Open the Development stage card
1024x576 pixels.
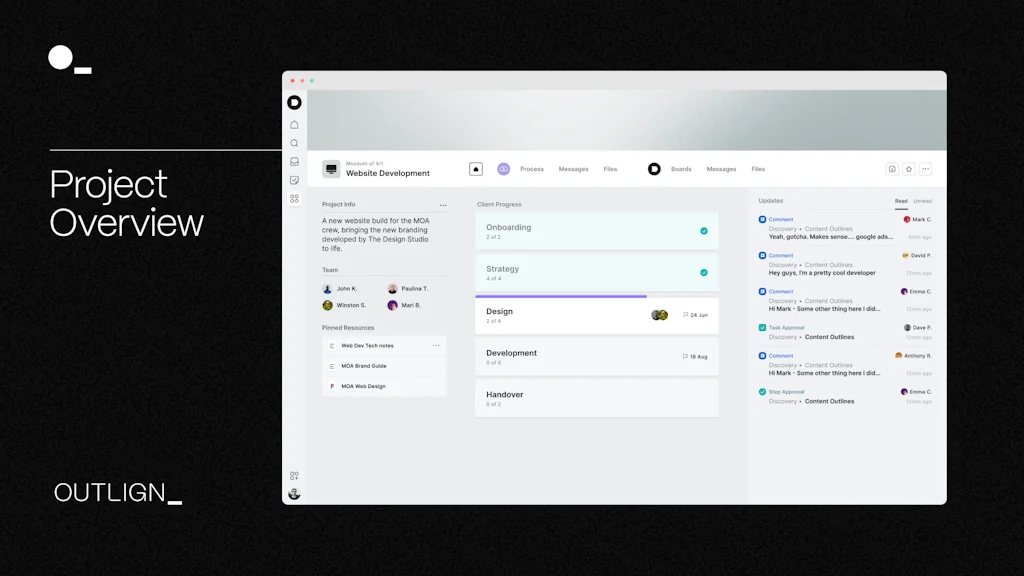point(596,356)
